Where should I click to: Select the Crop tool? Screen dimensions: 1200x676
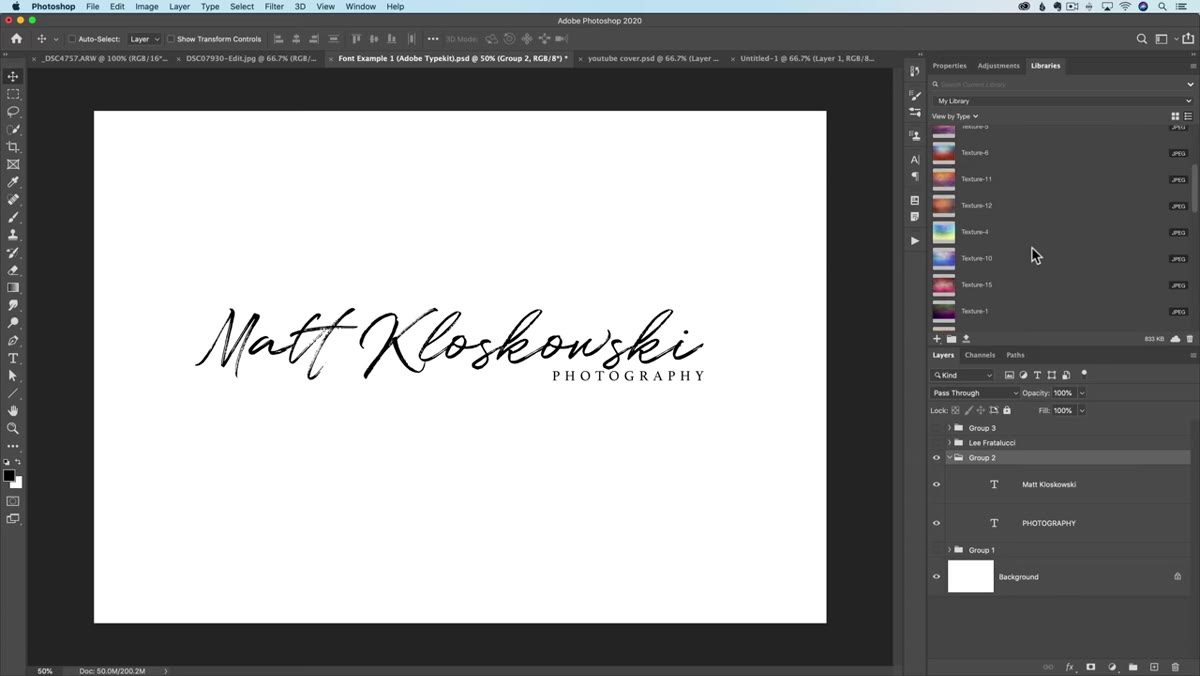pos(13,147)
